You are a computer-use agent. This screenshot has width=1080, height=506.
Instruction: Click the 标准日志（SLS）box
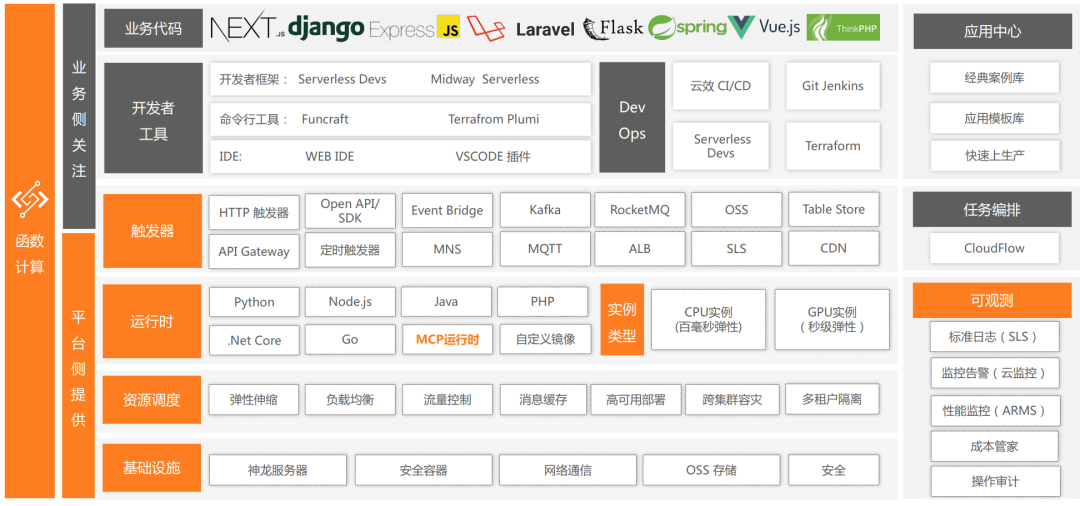[x=994, y=337]
